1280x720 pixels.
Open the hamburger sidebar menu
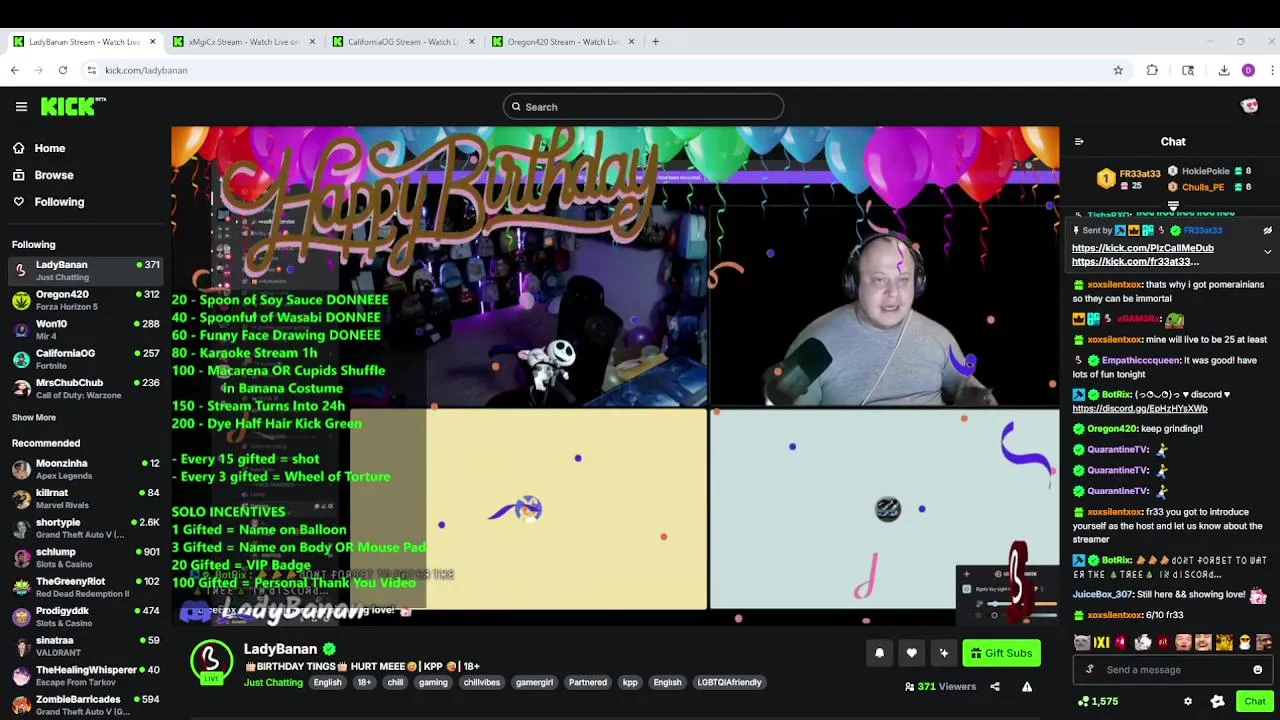tap(21, 106)
